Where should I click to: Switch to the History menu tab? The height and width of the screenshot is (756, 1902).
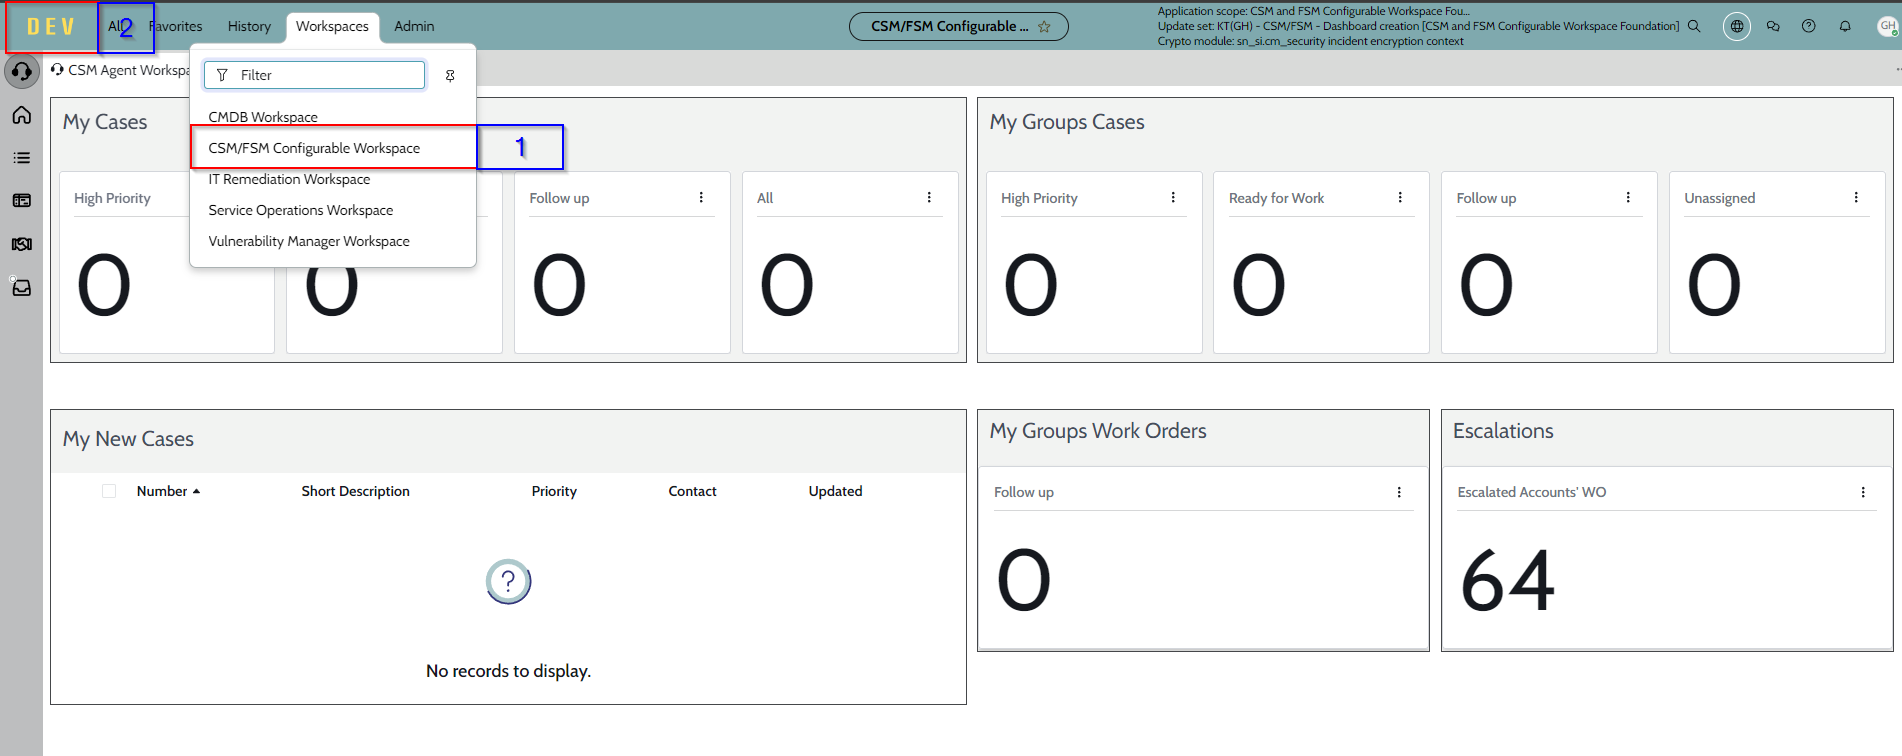[x=249, y=27]
